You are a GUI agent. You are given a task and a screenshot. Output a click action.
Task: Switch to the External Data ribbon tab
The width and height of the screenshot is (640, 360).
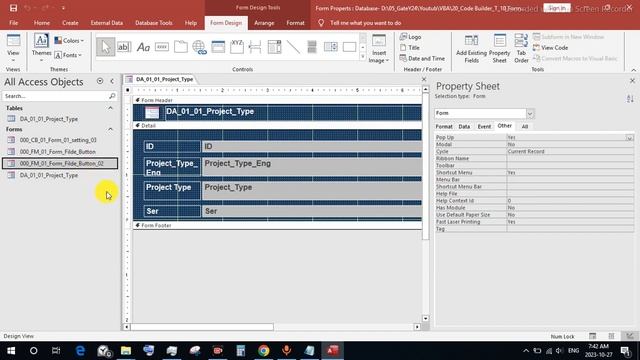107,23
